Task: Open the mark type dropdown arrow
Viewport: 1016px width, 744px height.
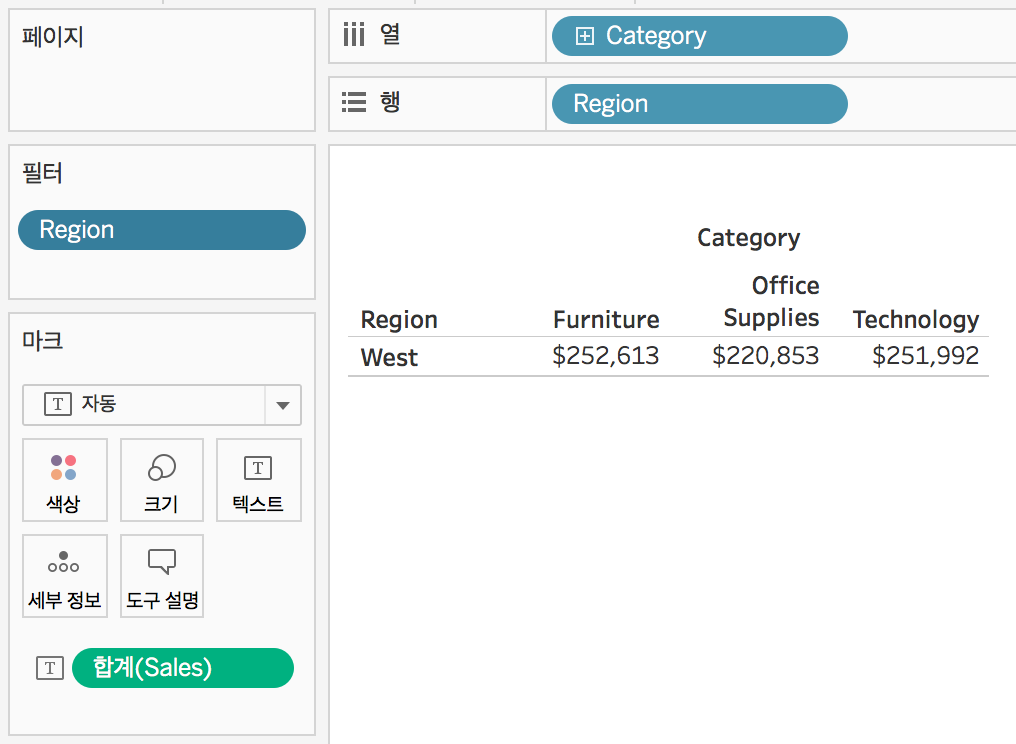Action: pos(283,405)
